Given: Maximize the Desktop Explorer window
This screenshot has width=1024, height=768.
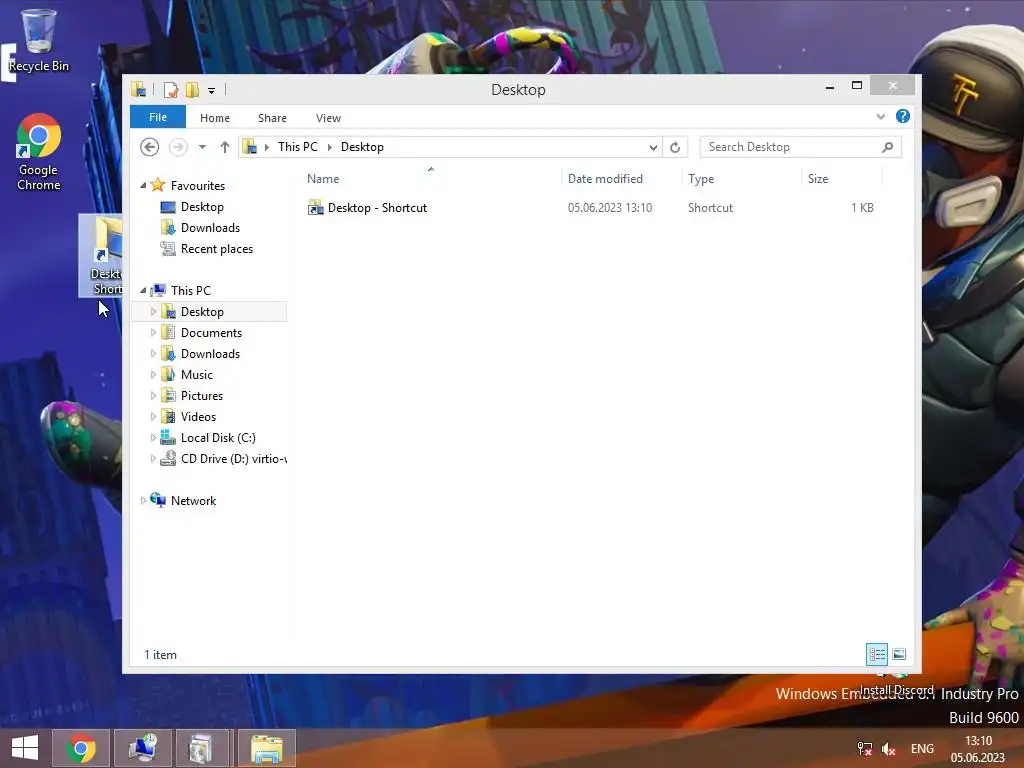Looking at the screenshot, I should 857,86.
